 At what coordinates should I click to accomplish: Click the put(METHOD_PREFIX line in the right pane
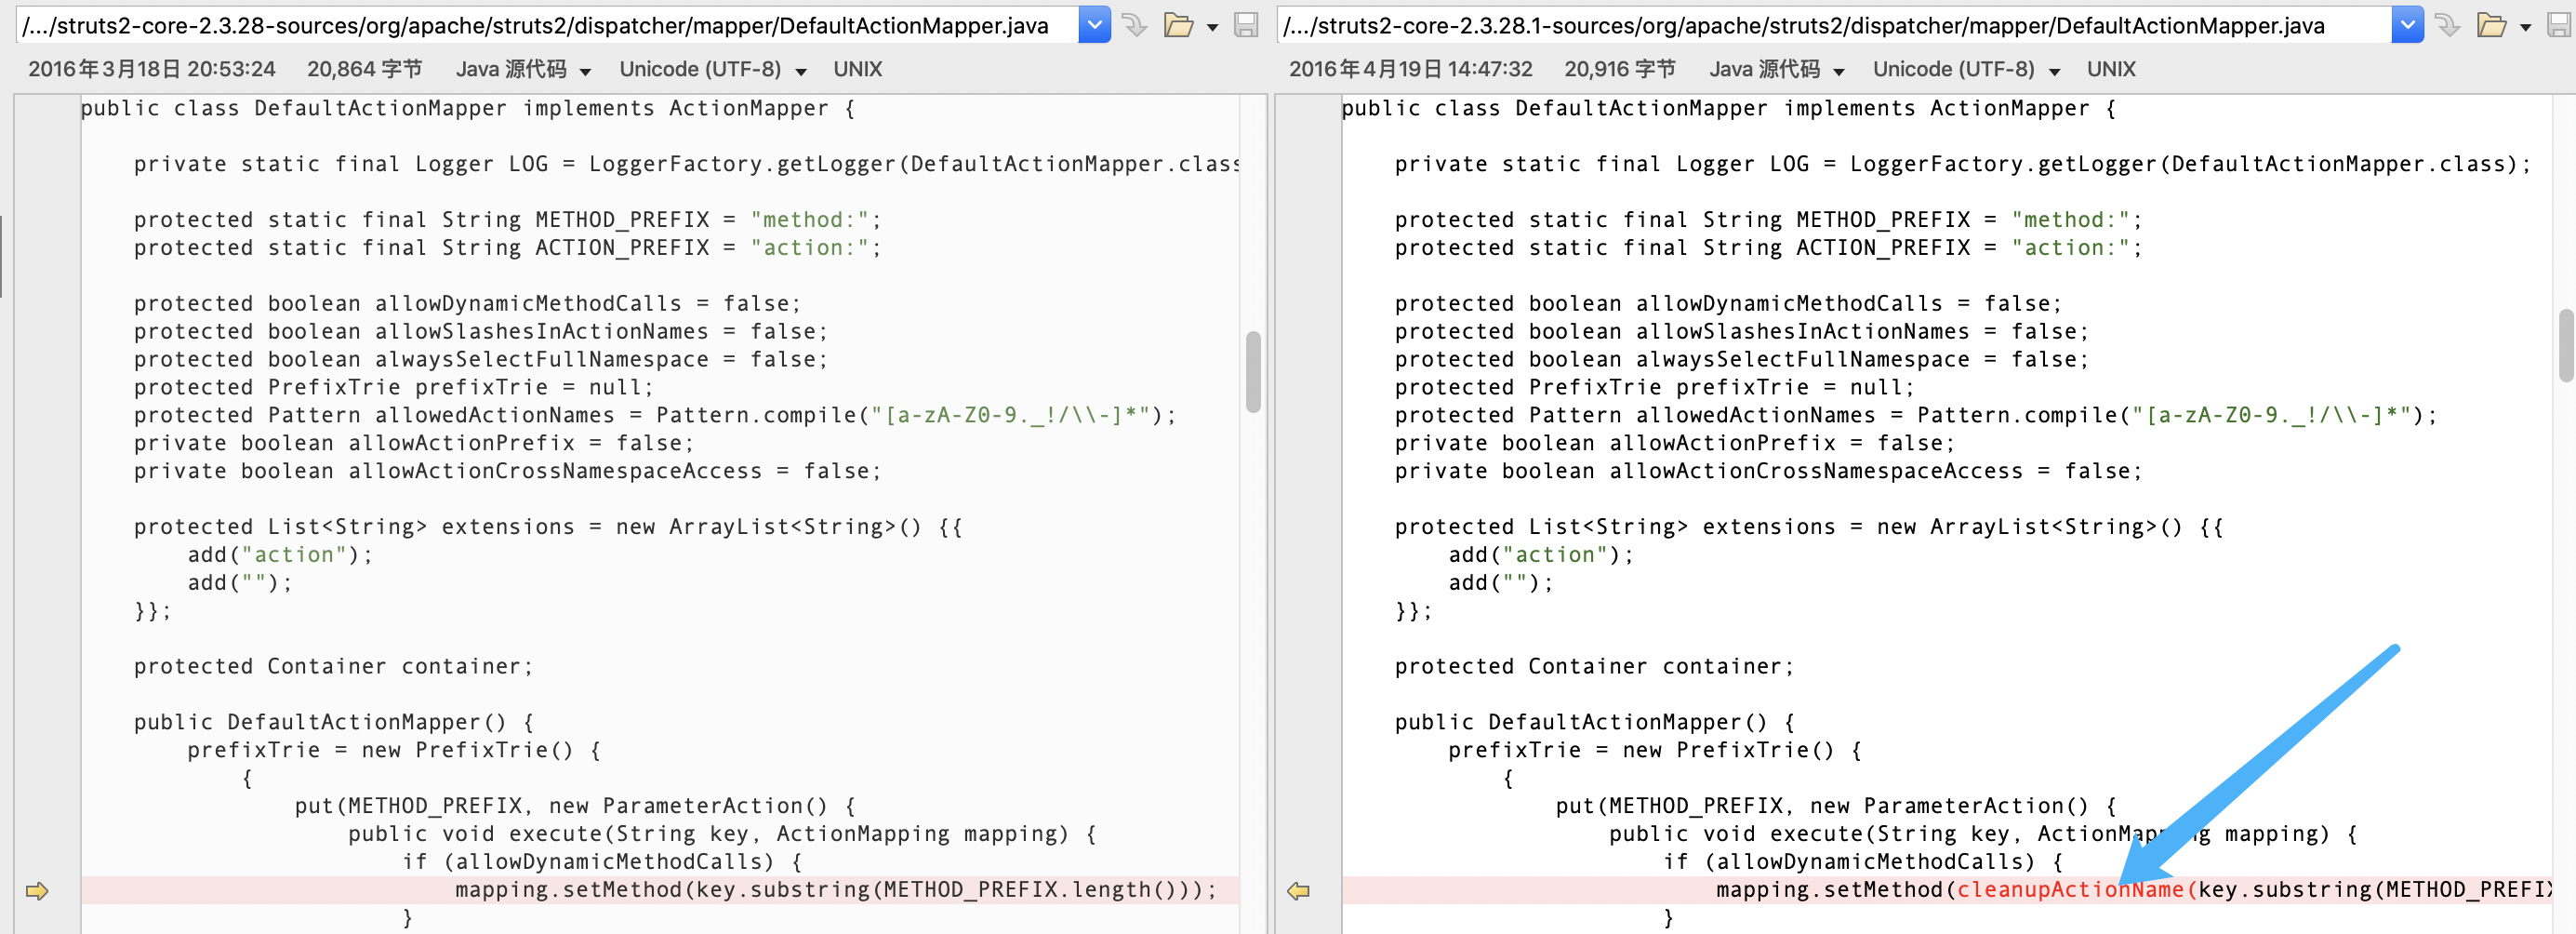(1836, 807)
